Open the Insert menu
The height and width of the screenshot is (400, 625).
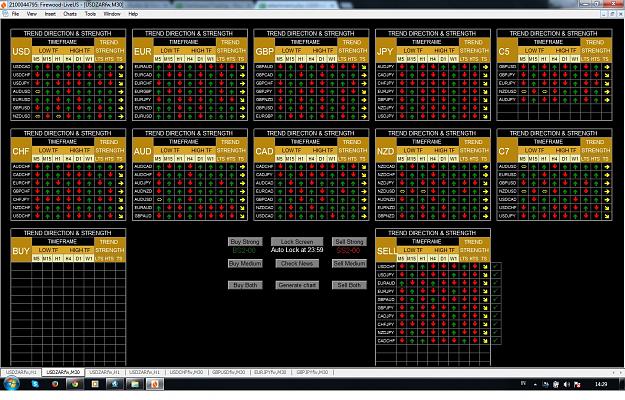(50, 14)
